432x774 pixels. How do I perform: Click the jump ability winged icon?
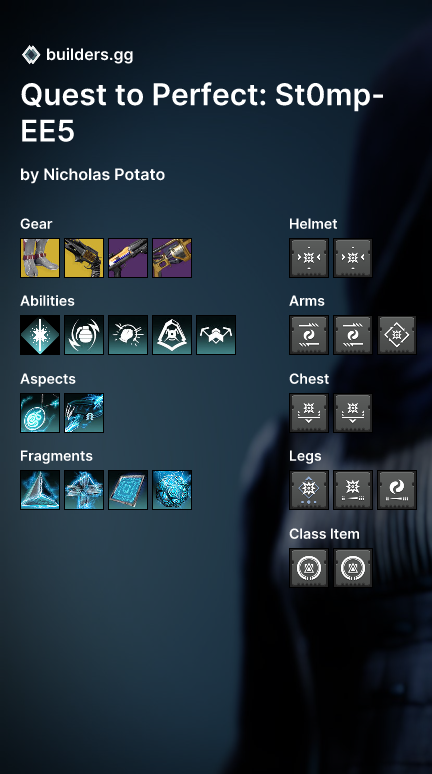coord(216,335)
